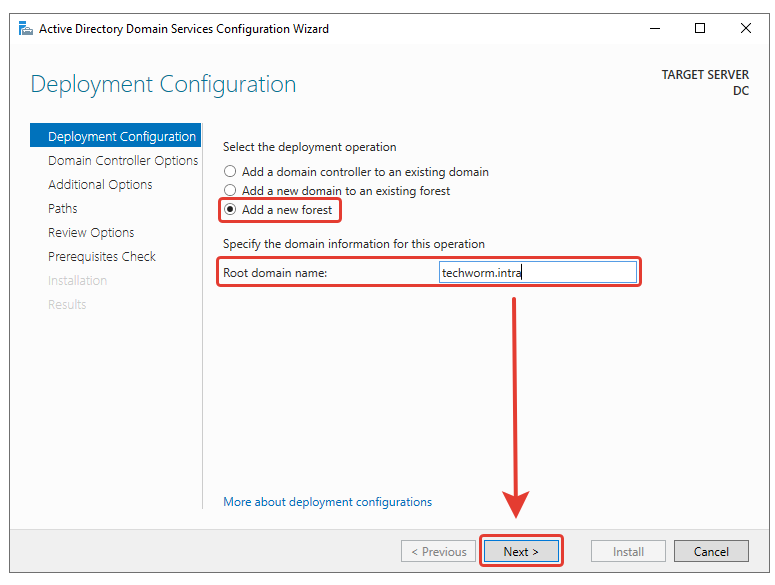Jump to the Prerequisites Check step
This screenshot has width=775, height=585.
pyautogui.click(x=102, y=257)
